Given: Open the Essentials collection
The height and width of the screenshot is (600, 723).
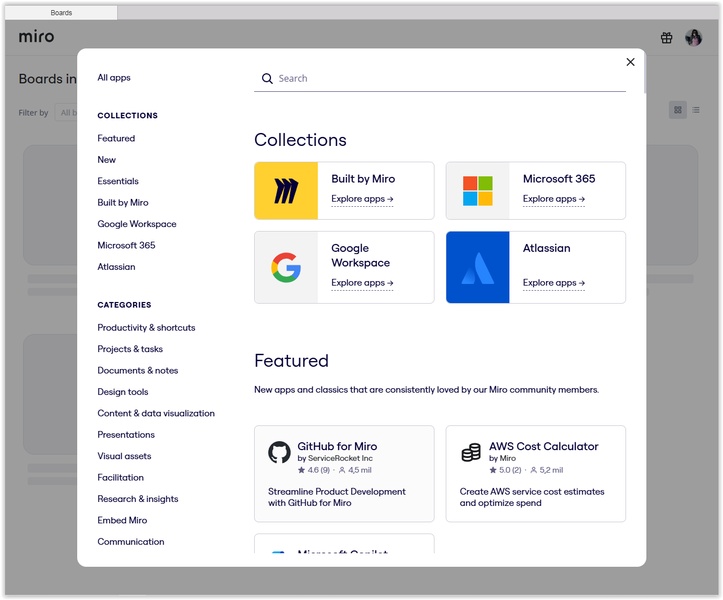Looking at the screenshot, I should pyautogui.click(x=118, y=181).
